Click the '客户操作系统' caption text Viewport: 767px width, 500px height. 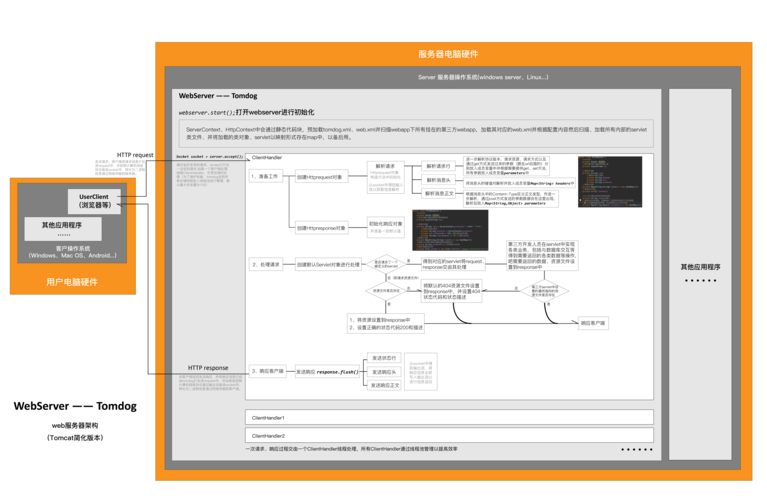72,249
